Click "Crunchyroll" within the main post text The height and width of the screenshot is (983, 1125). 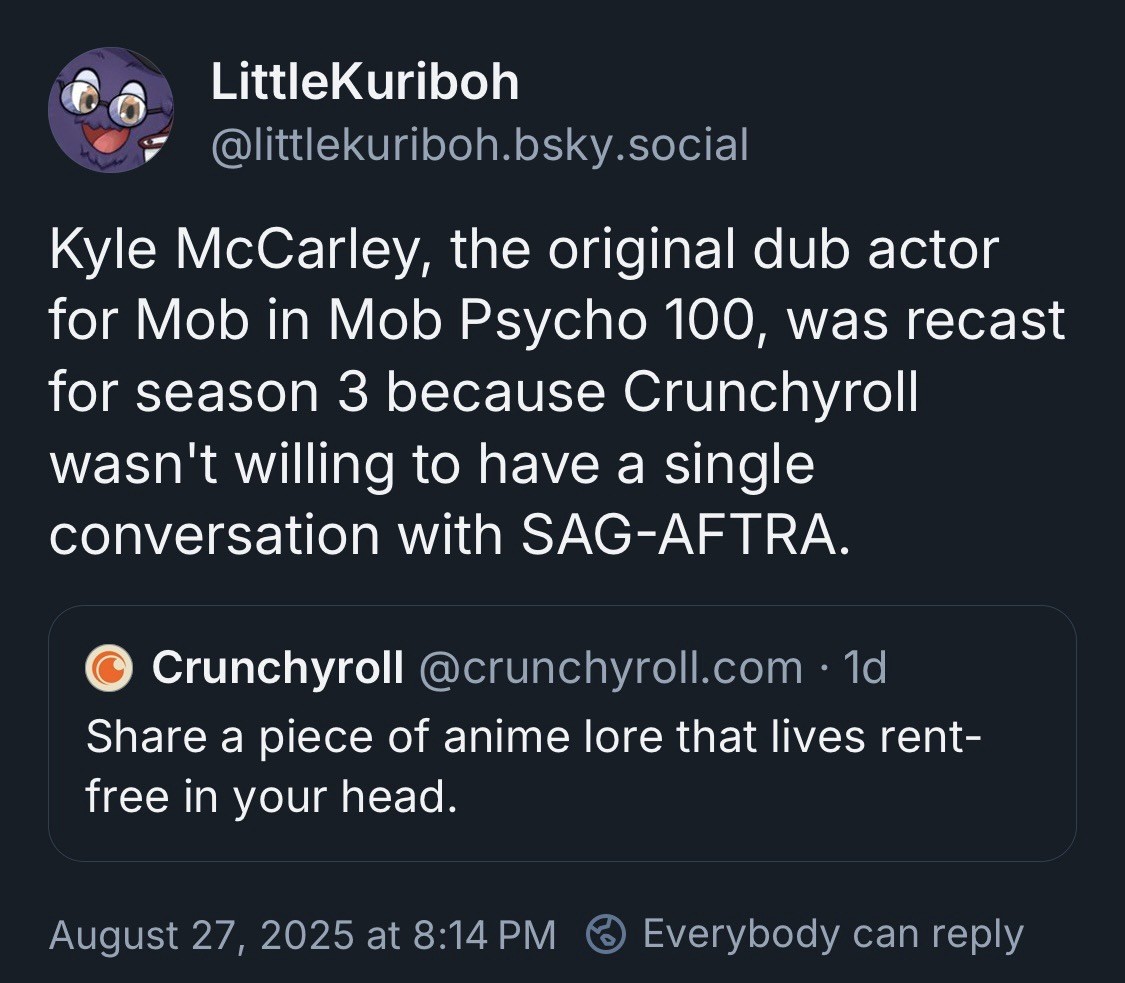[770, 393]
